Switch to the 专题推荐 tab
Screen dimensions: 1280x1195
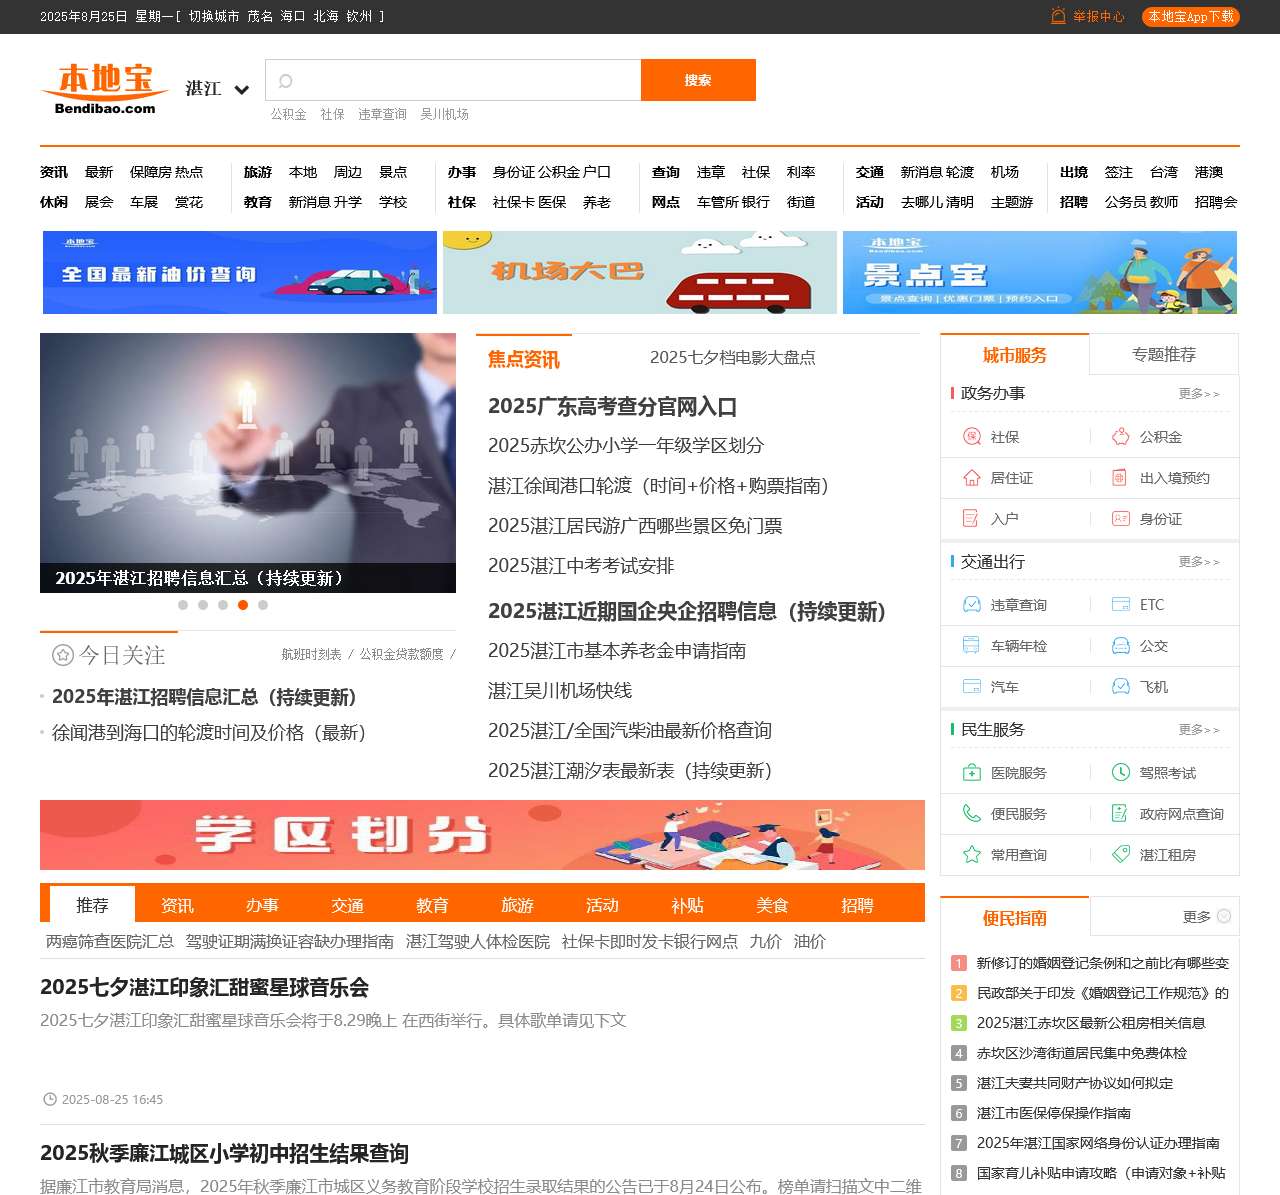pyautogui.click(x=1164, y=354)
